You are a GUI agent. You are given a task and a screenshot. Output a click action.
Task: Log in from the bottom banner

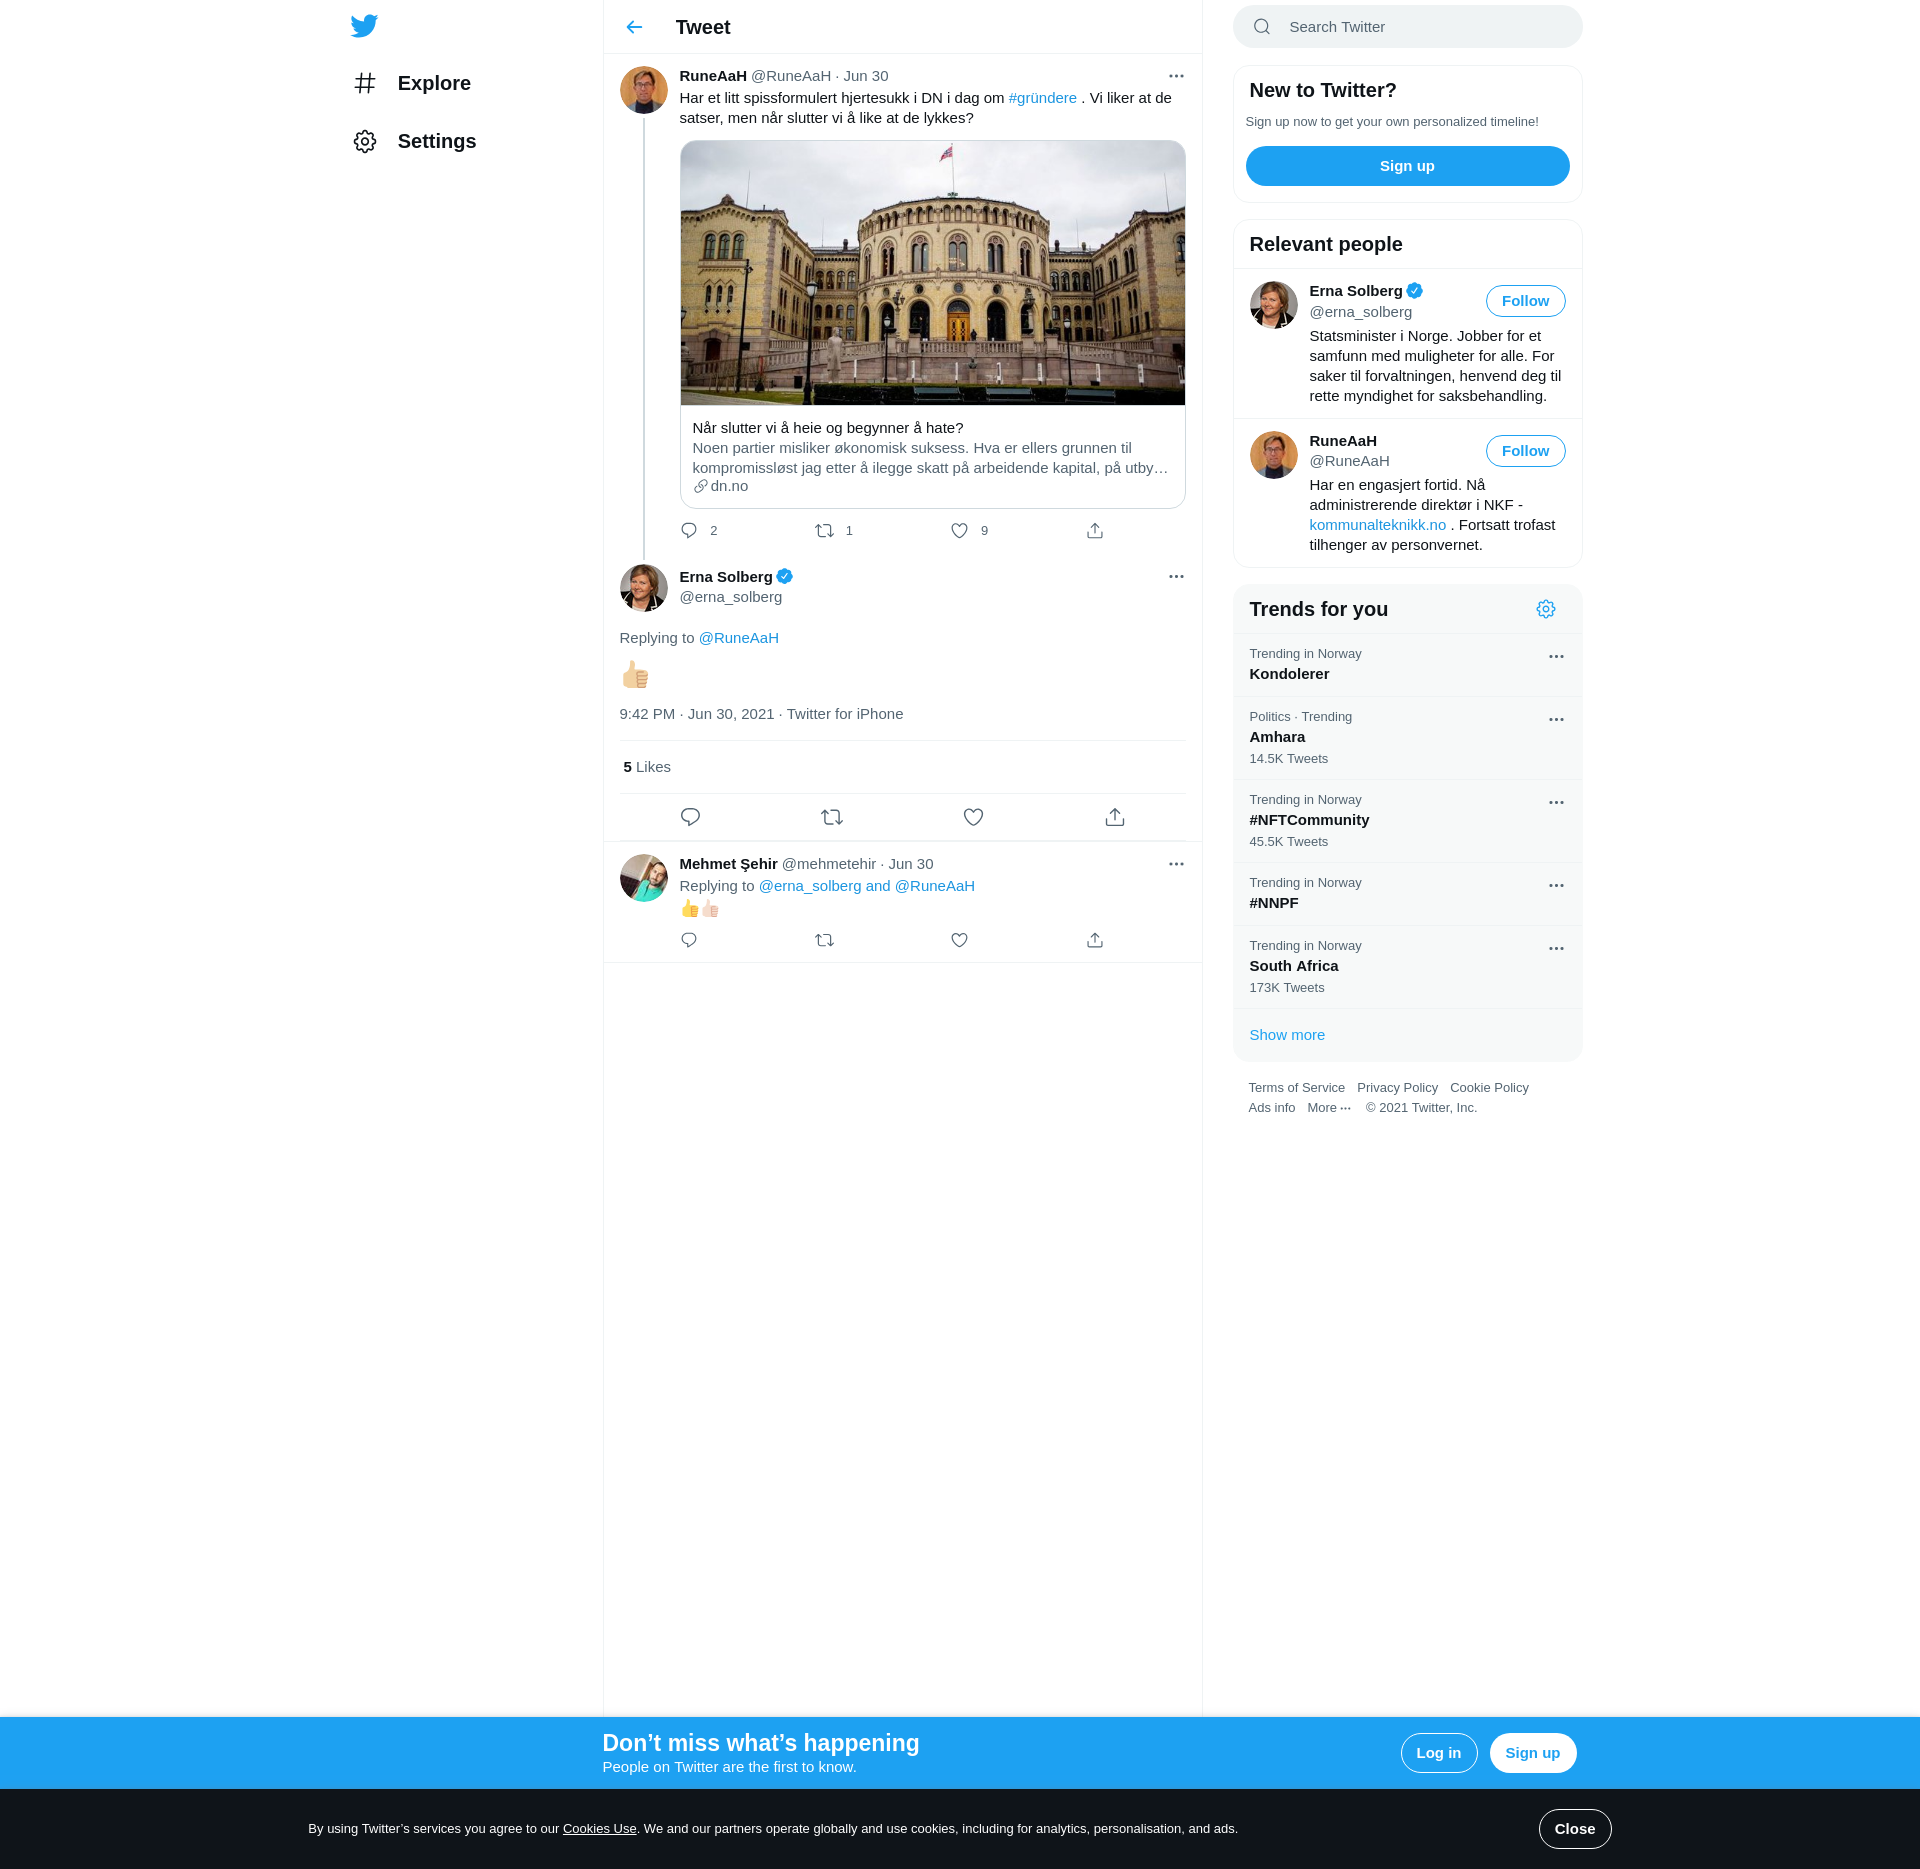[x=1438, y=1753]
